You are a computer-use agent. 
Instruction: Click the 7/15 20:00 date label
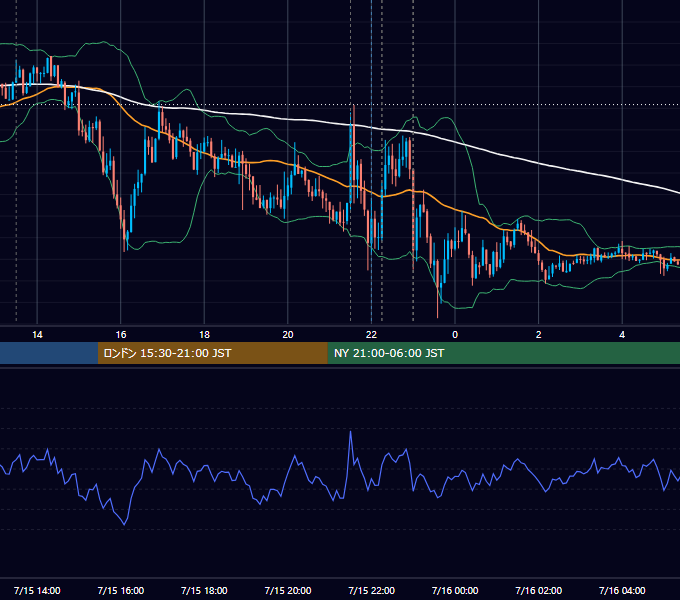coord(288,590)
